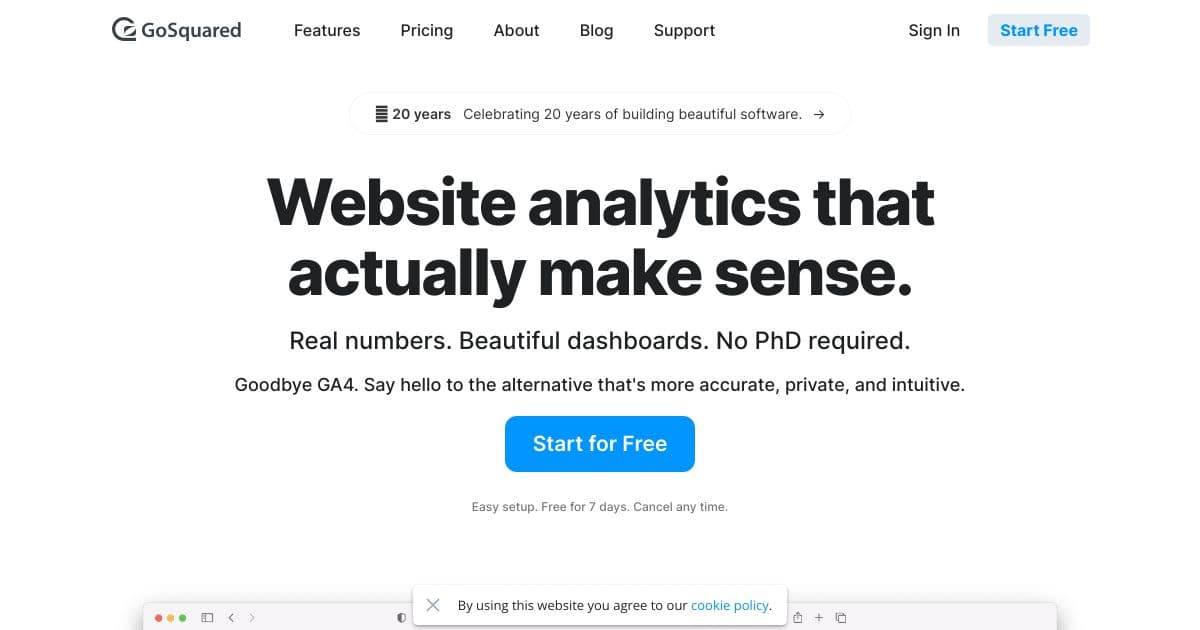The height and width of the screenshot is (630, 1200).
Task: Open the Support page
Action: coord(684,30)
